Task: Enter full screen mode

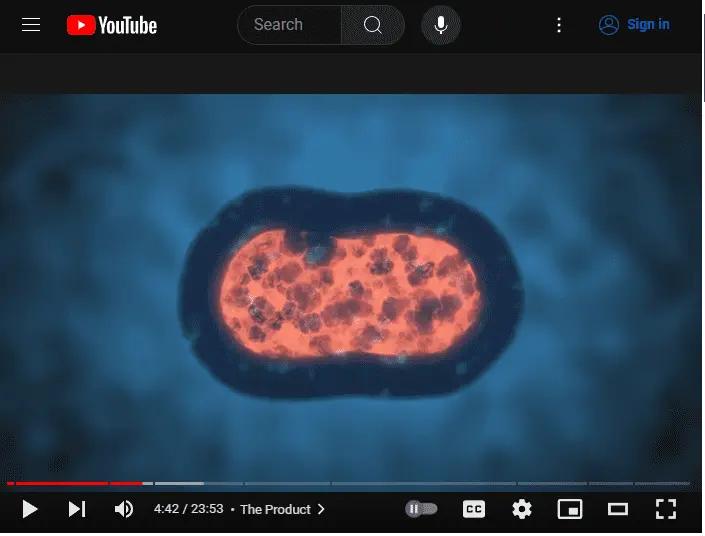Action: click(666, 509)
